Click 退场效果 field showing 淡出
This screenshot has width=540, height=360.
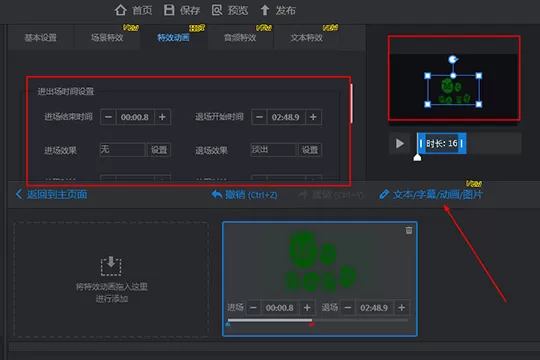tap(273, 150)
